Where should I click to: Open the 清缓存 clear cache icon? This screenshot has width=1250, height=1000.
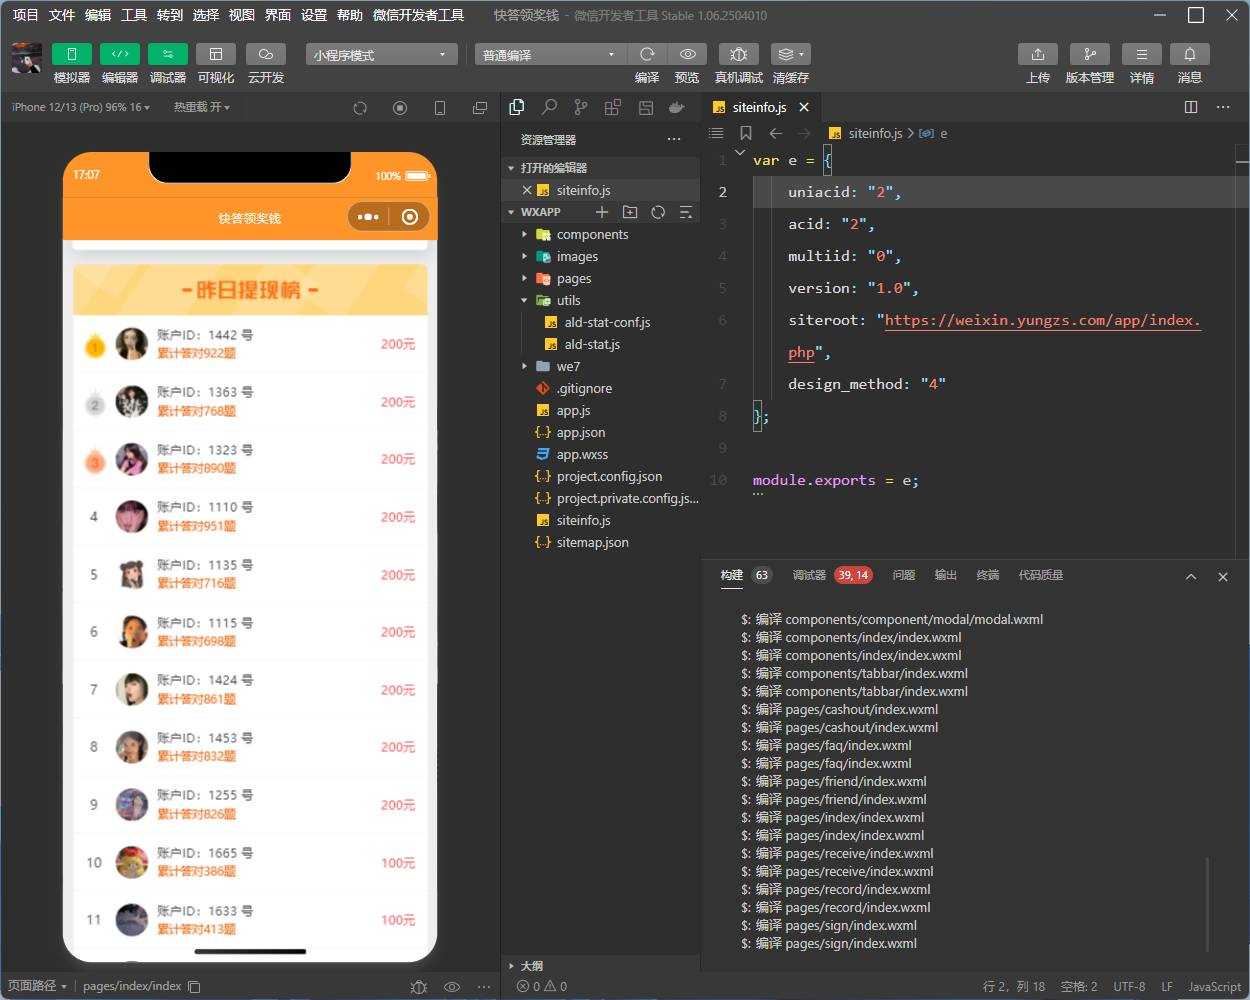[790, 54]
